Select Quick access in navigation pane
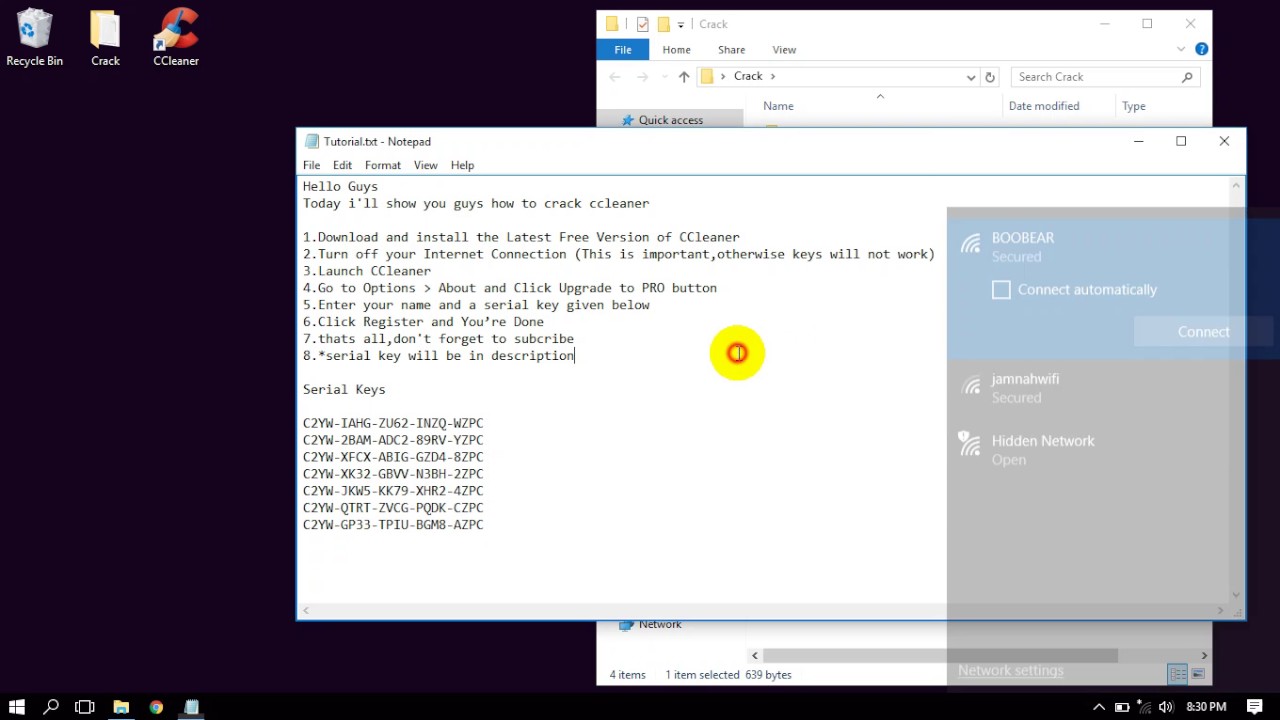1280x720 pixels. coord(671,120)
